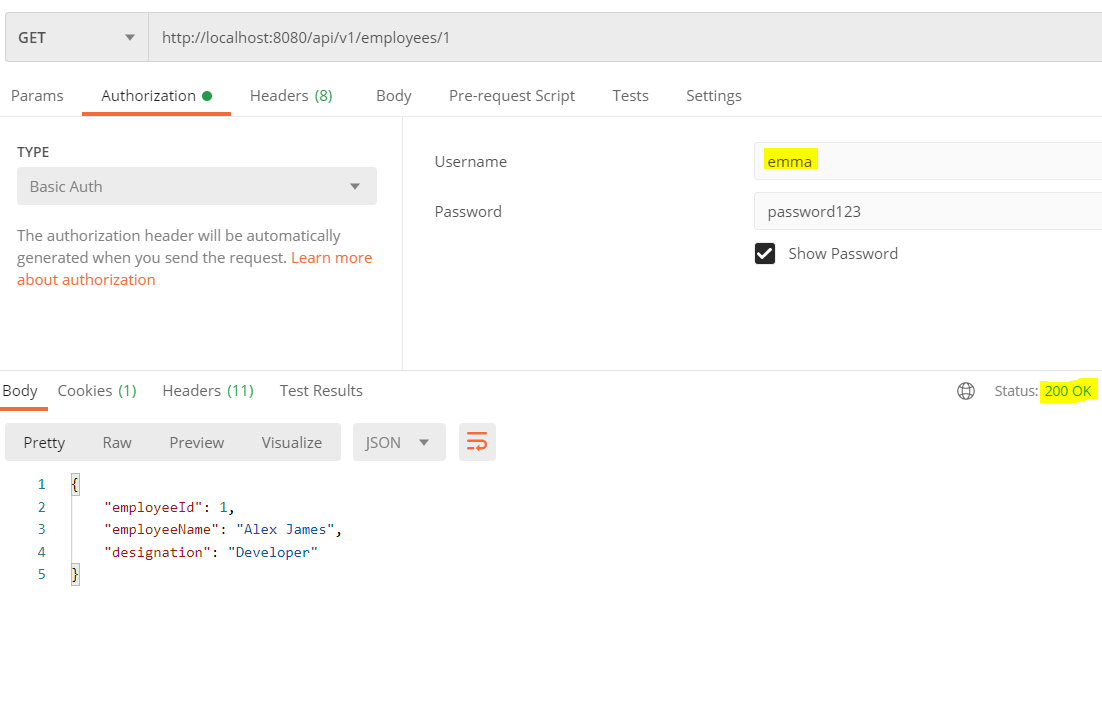Expand the Basic Auth type dropdown
The width and height of the screenshot is (1102, 716).
pos(196,187)
